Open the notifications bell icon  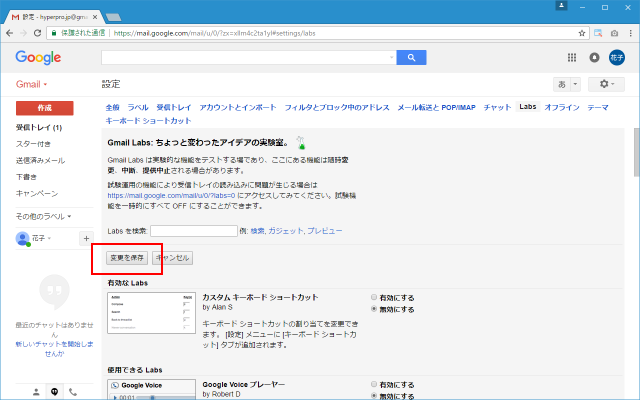[594, 58]
